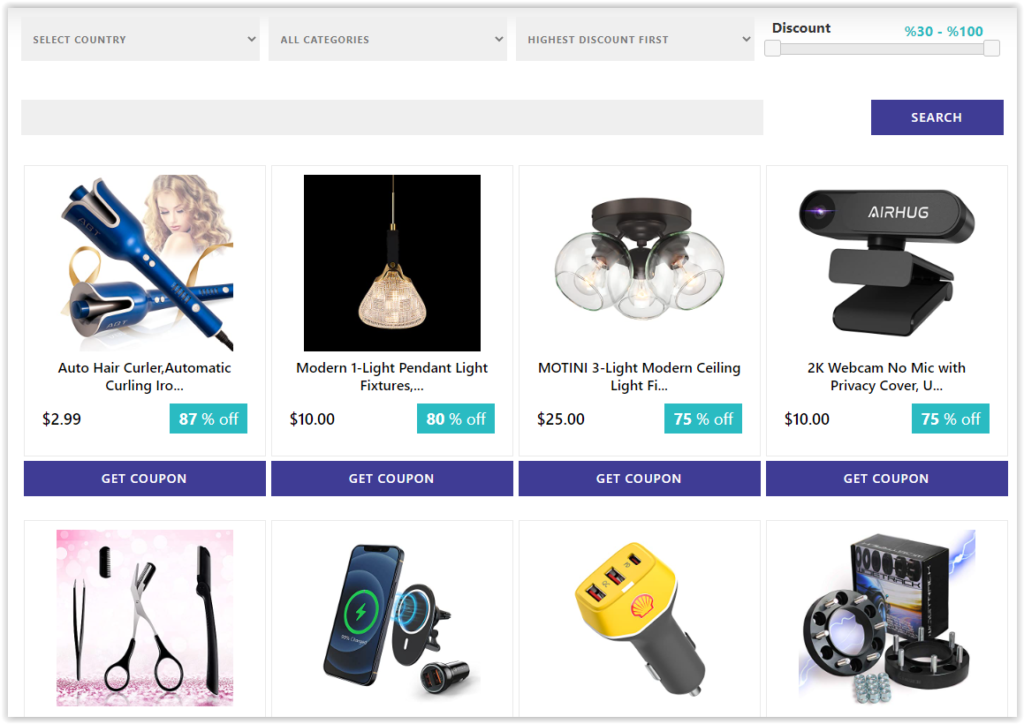Open the Auto Hair Curler title link

(x=144, y=377)
